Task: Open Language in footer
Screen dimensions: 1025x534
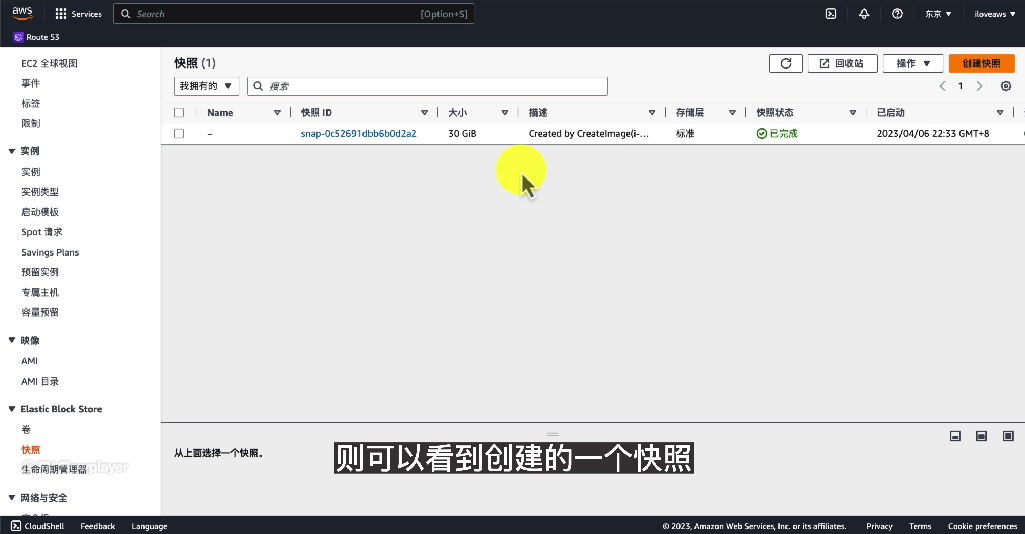Action: (x=149, y=526)
